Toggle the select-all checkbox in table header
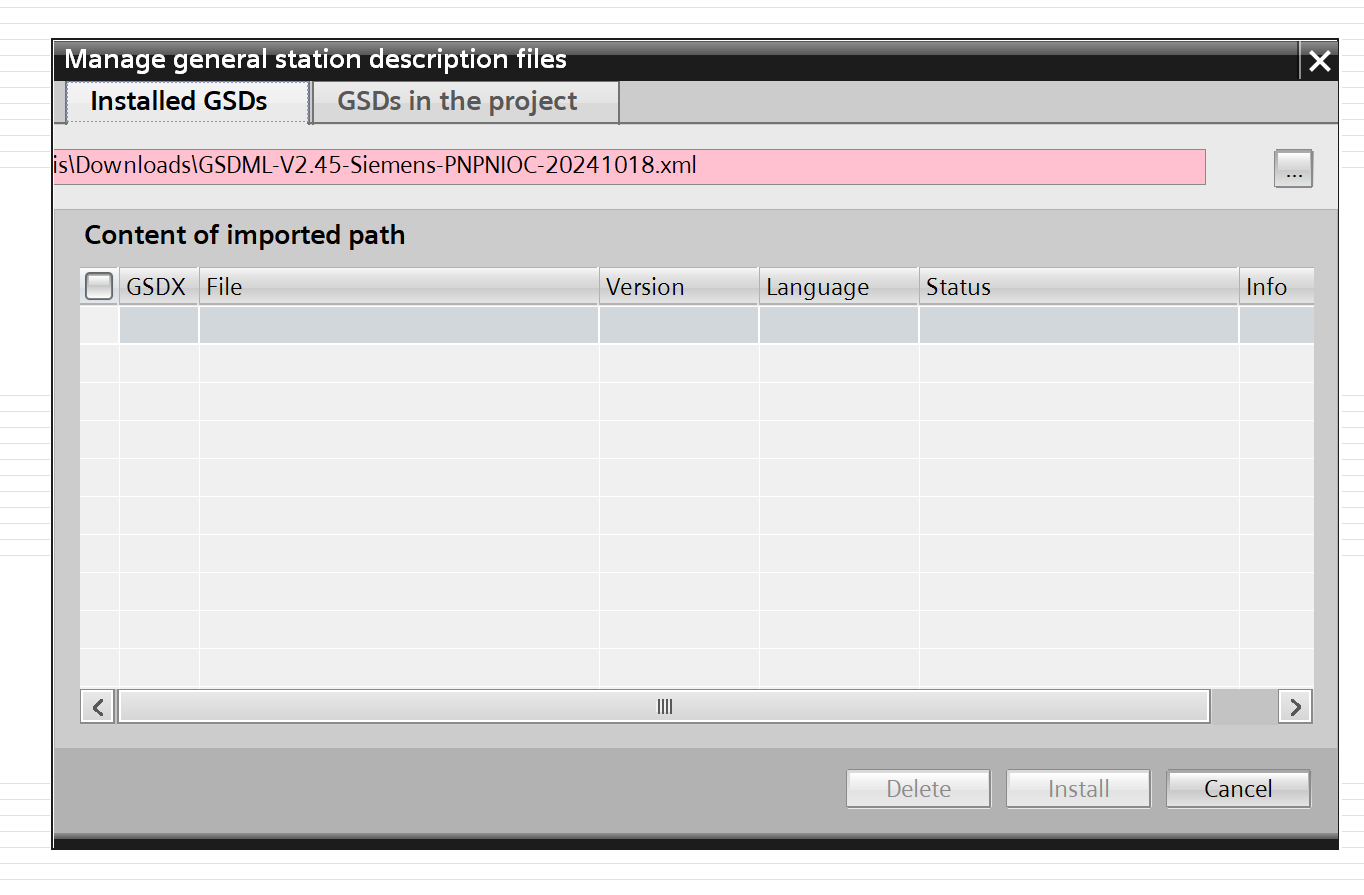Image resolution: width=1364 pixels, height=895 pixels. [x=99, y=287]
